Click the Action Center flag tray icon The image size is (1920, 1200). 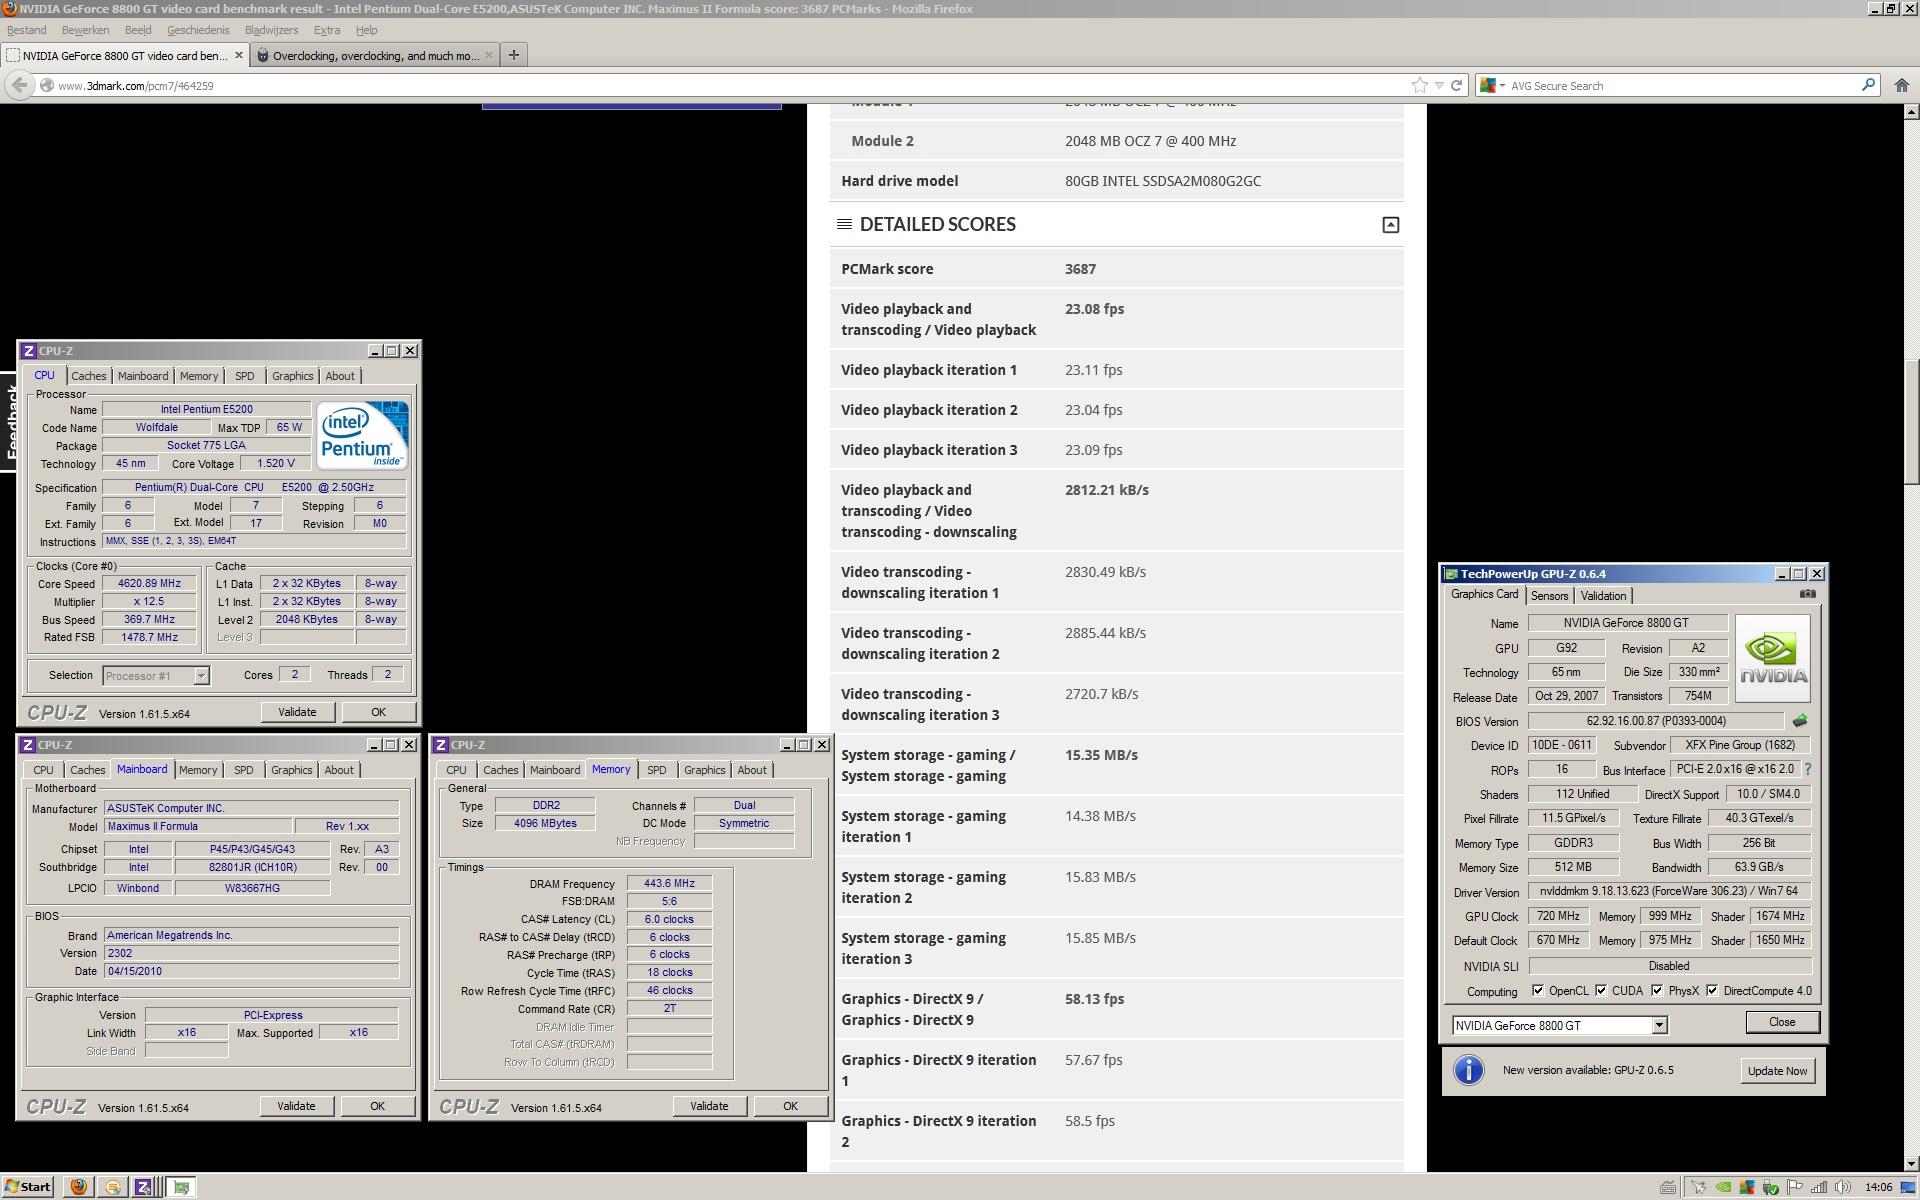click(1795, 1187)
